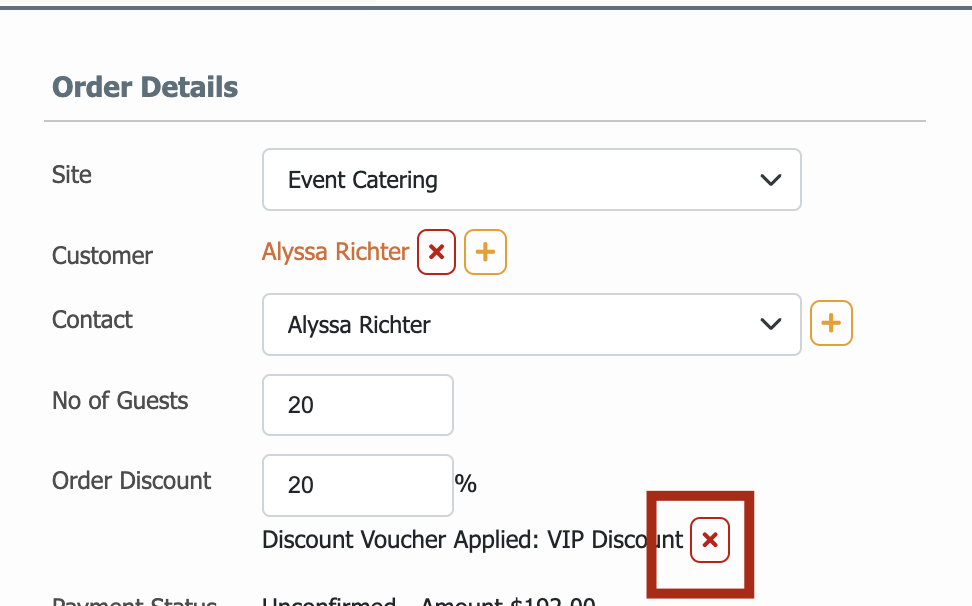972x606 pixels.
Task: Open the Event Catering site selector
Action: point(532,180)
